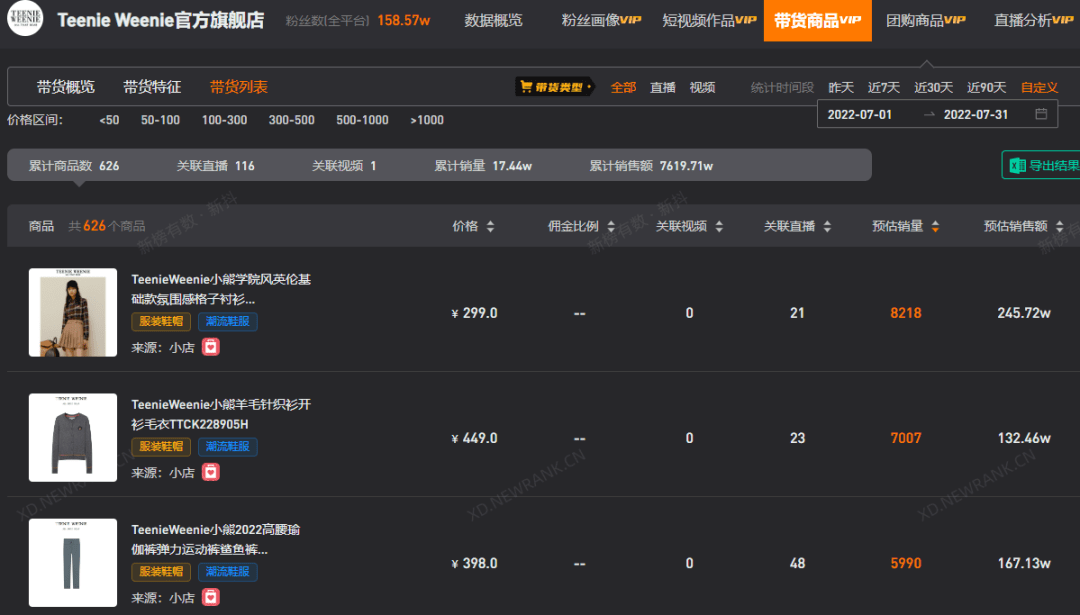This screenshot has width=1080, height=615.
Task: Switch to 带货列表 sub-tab
Action: click(x=238, y=87)
